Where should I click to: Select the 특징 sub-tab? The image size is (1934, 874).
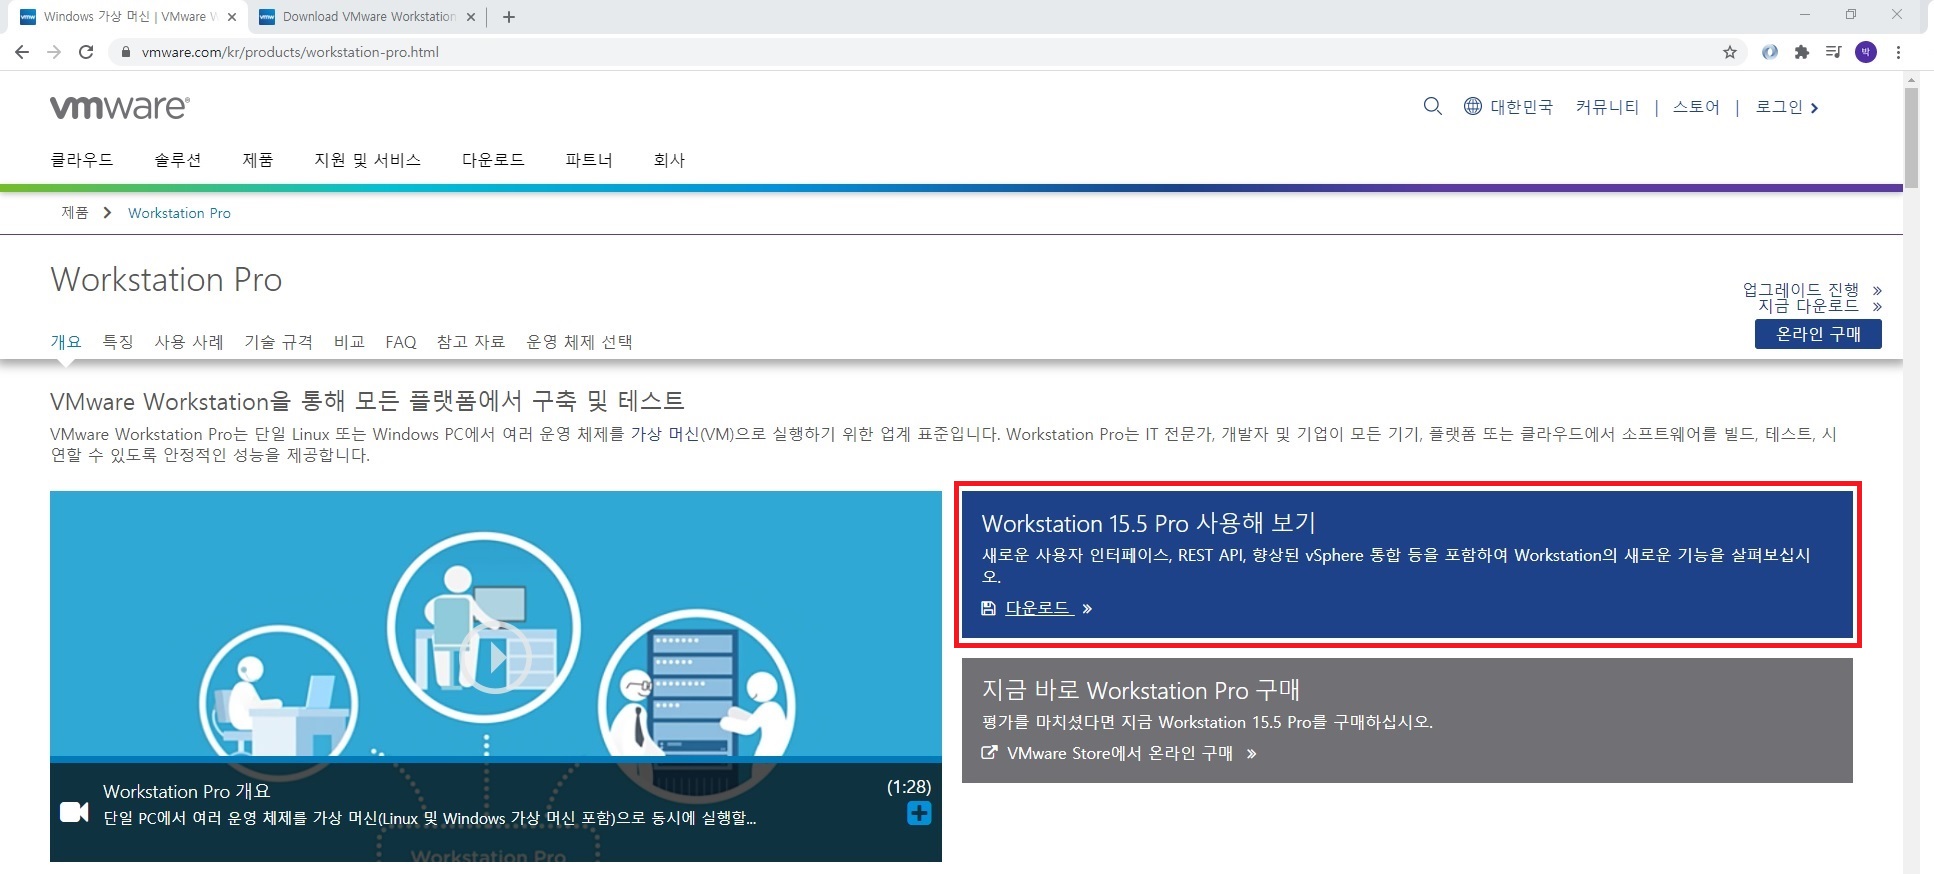[x=118, y=342]
